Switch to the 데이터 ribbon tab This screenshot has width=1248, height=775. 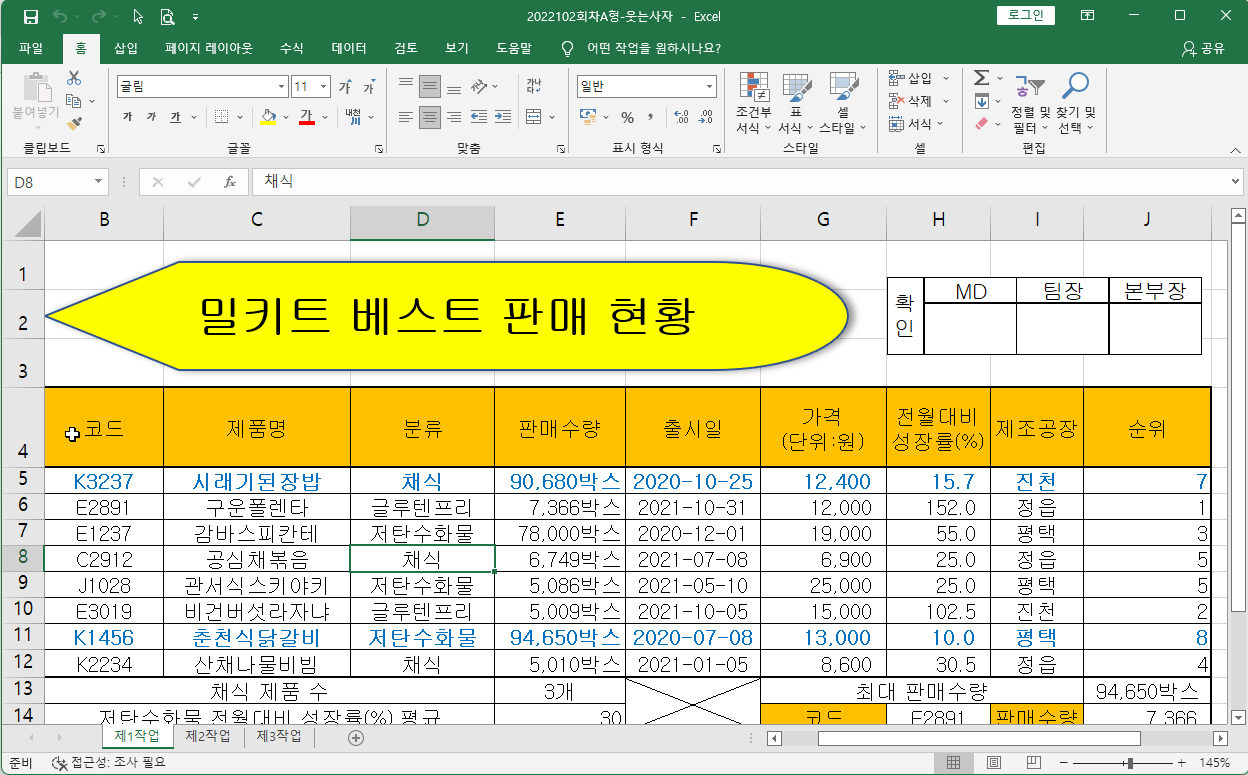coord(349,48)
